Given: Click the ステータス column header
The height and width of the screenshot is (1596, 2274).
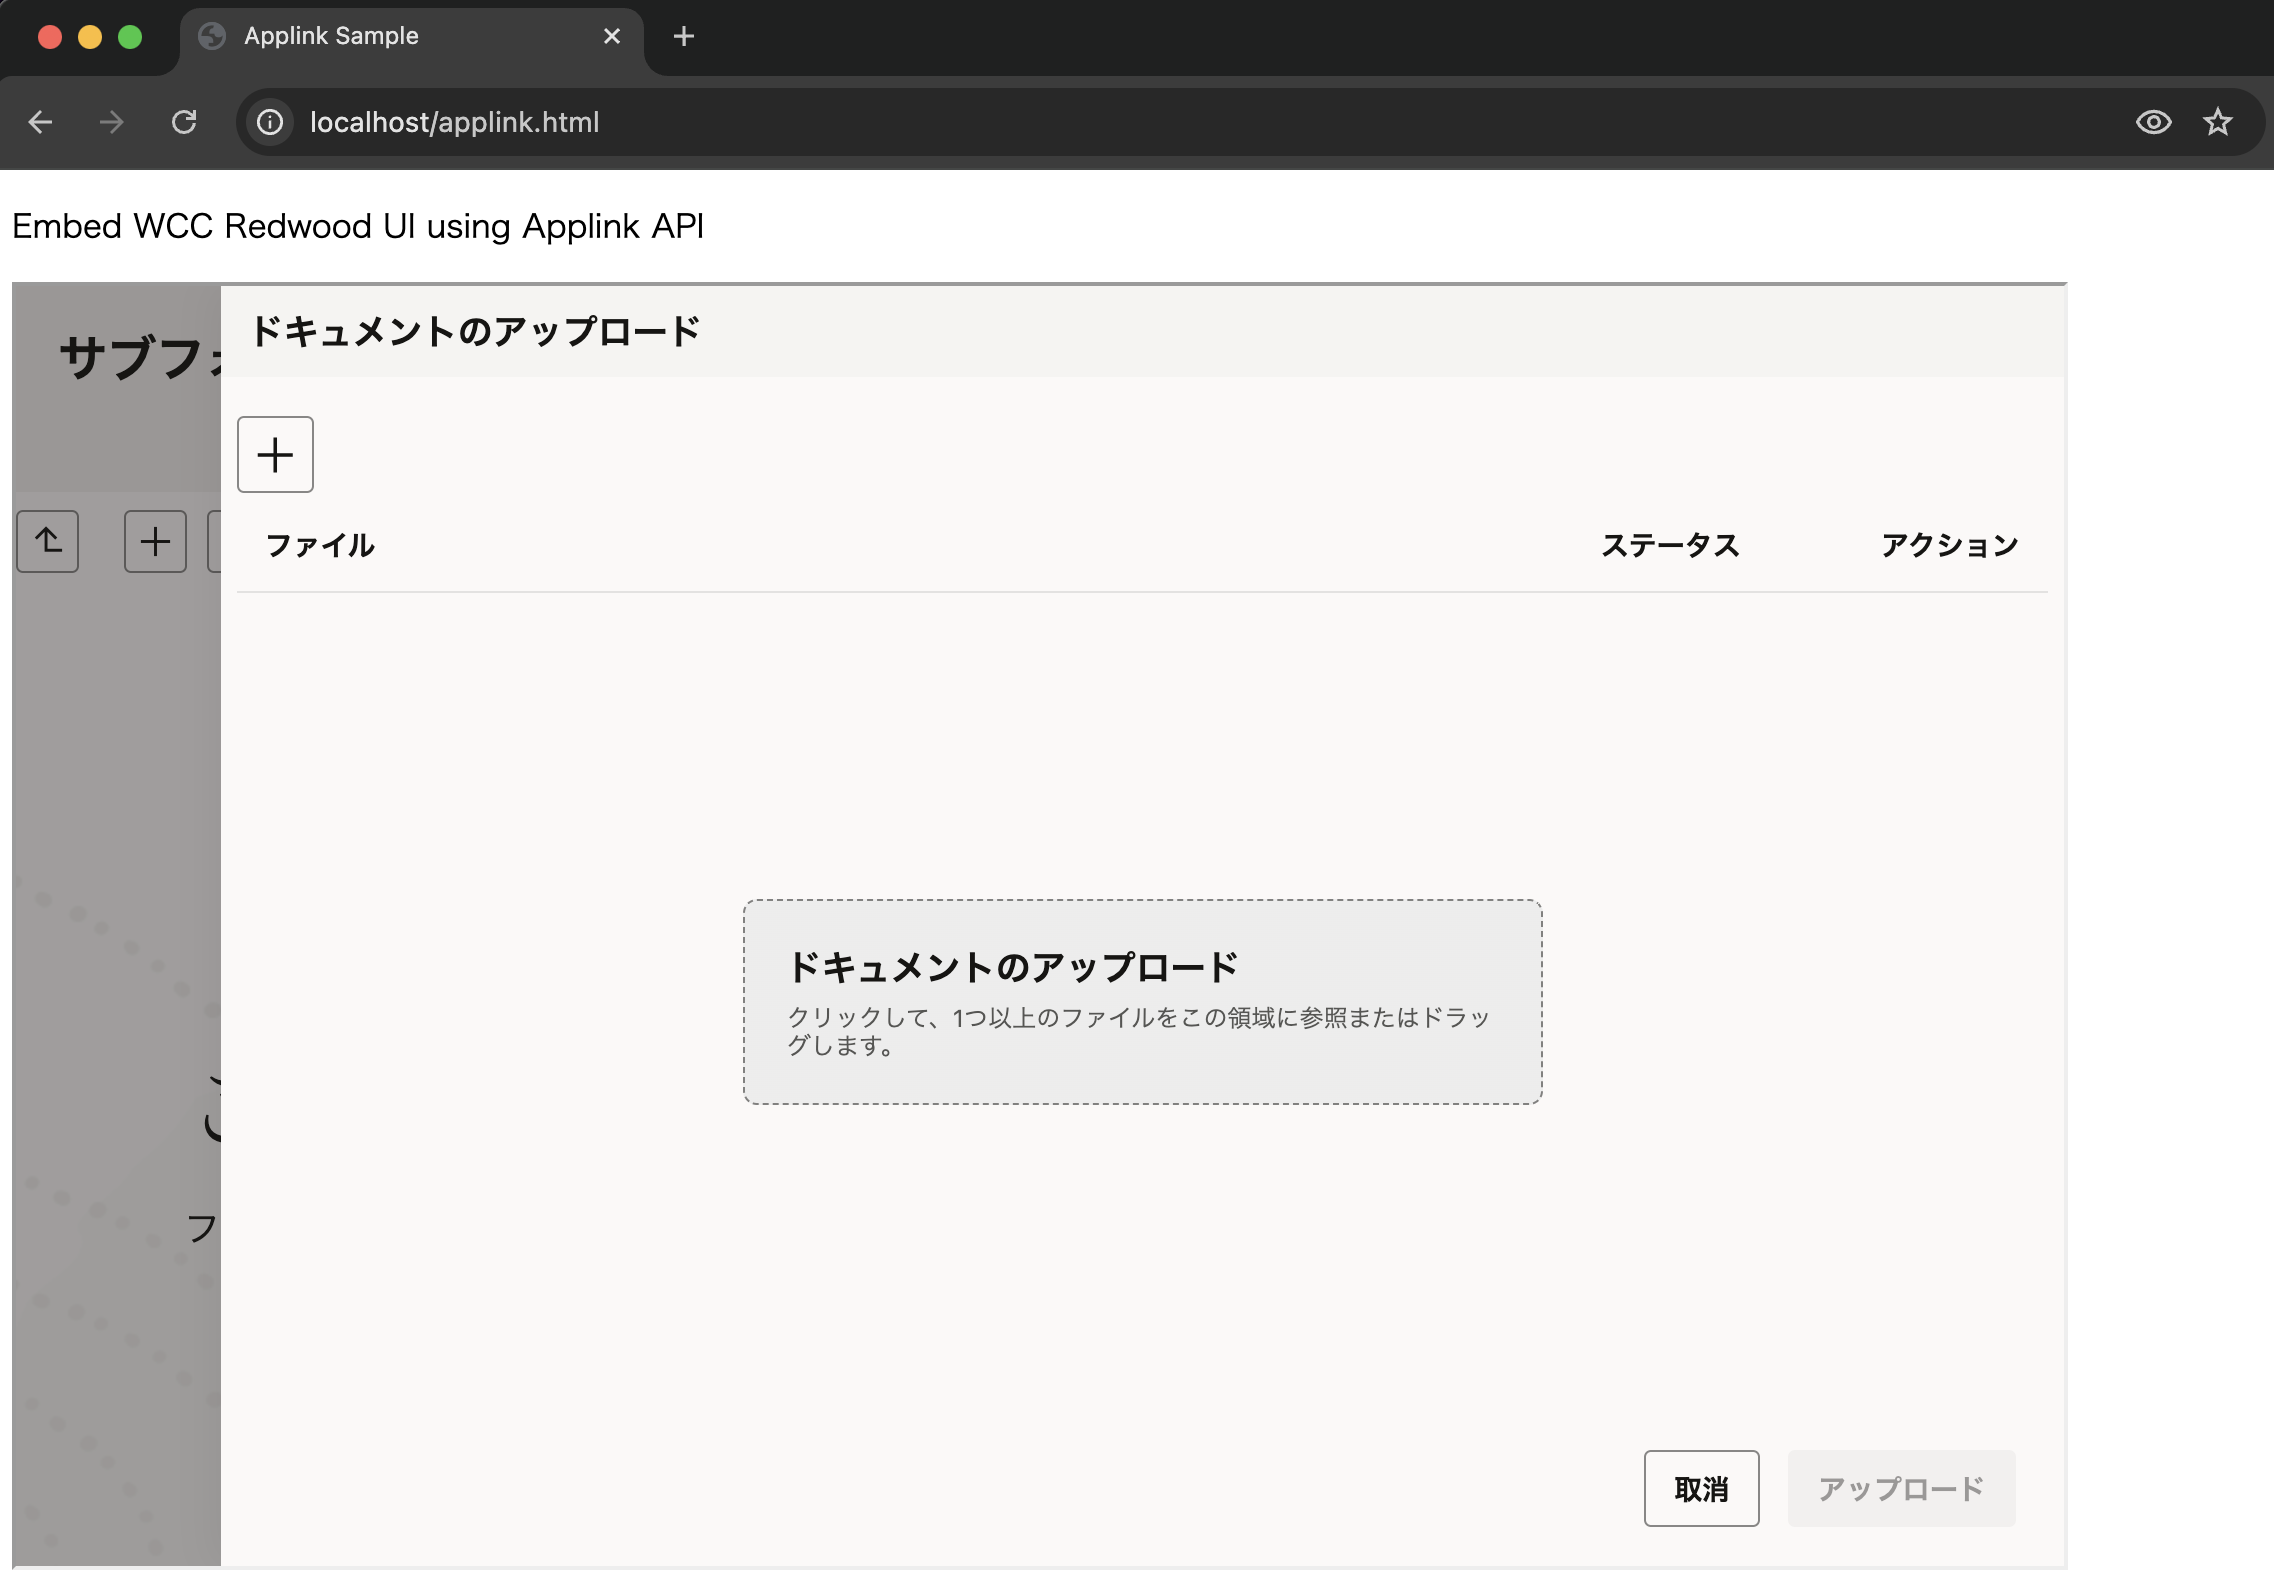Looking at the screenshot, I should click(1670, 546).
